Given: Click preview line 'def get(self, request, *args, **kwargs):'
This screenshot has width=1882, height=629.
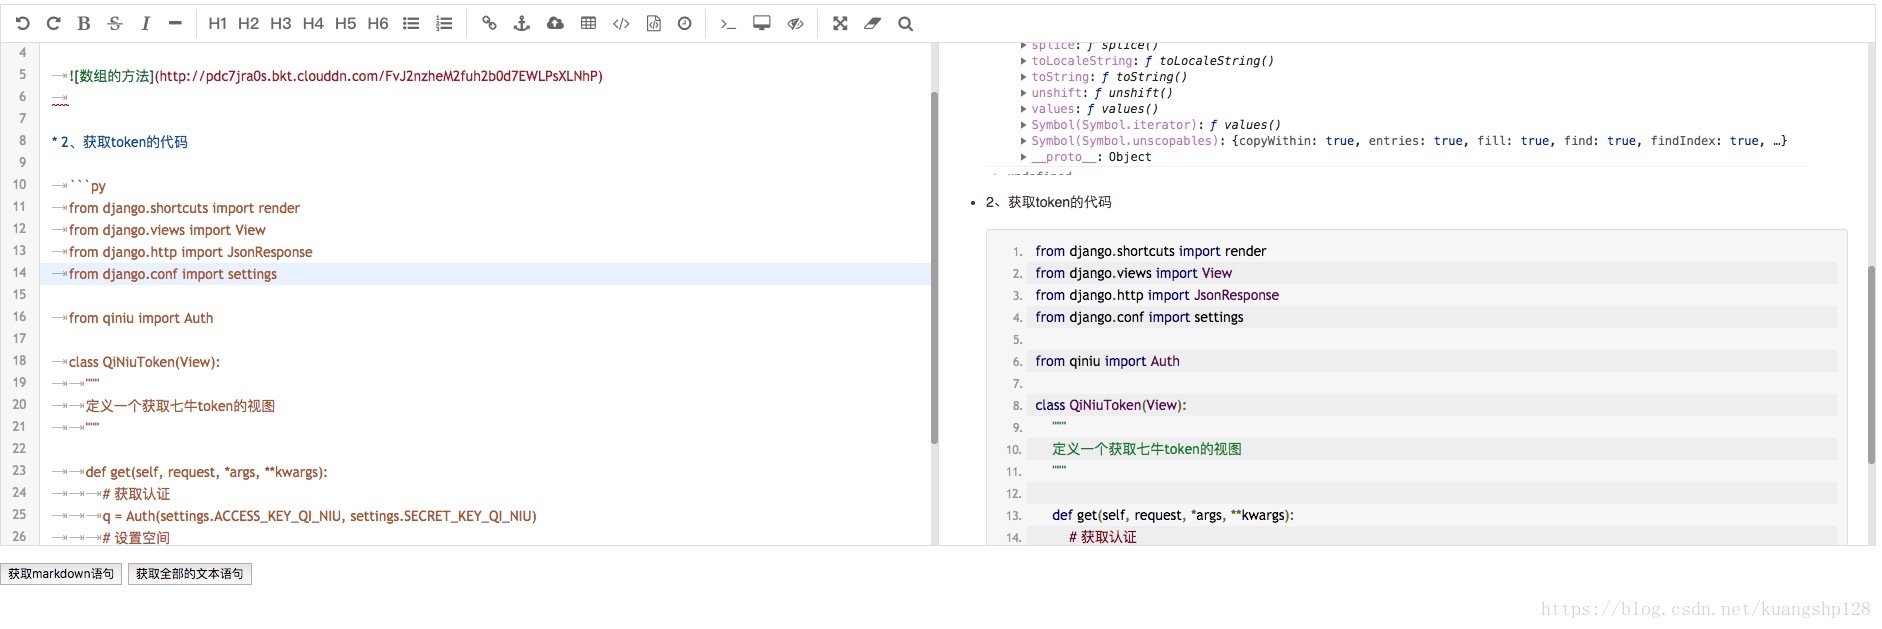Looking at the screenshot, I should [1173, 515].
